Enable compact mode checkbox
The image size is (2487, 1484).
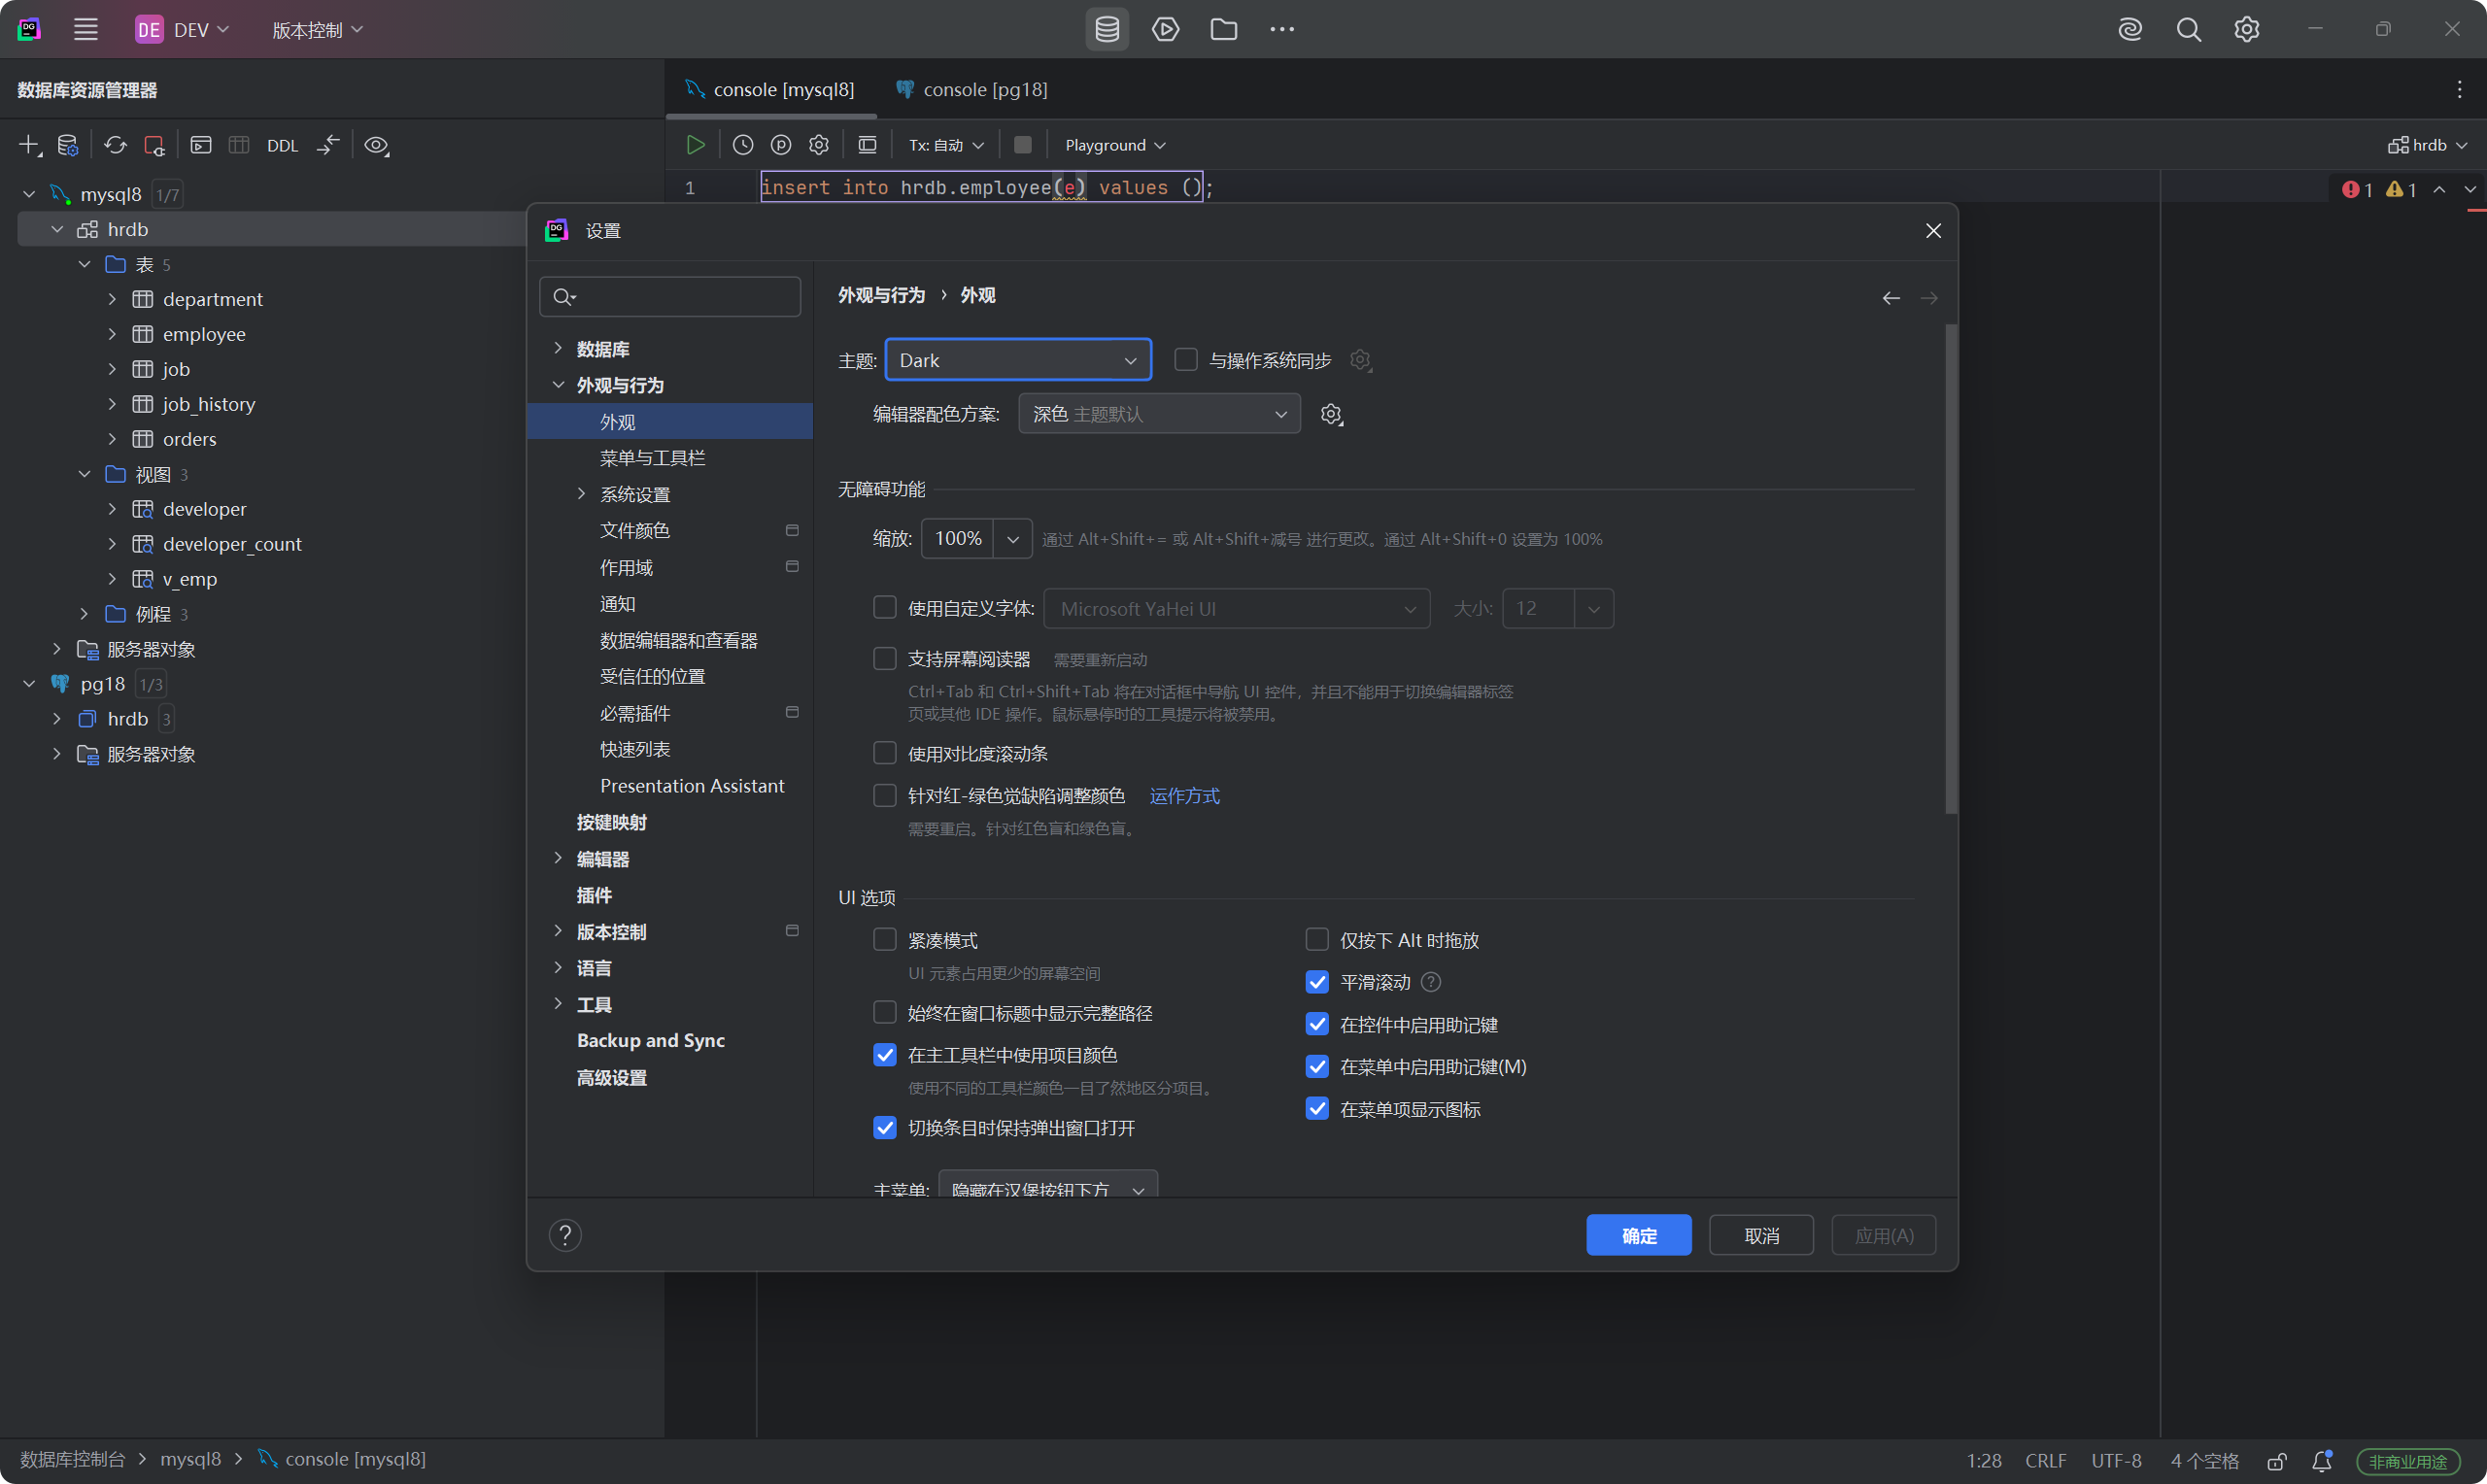[884, 940]
